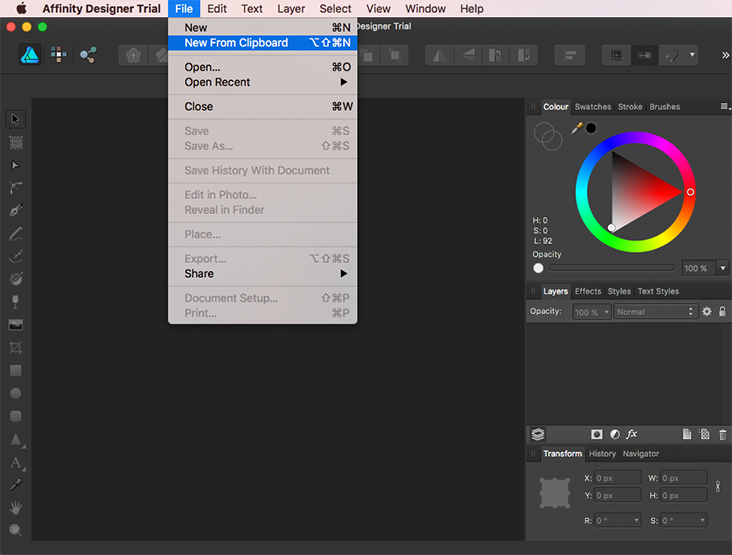The width and height of the screenshot is (732, 555).
Task: Select the Fill gradient tool
Action: [x=16, y=279]
